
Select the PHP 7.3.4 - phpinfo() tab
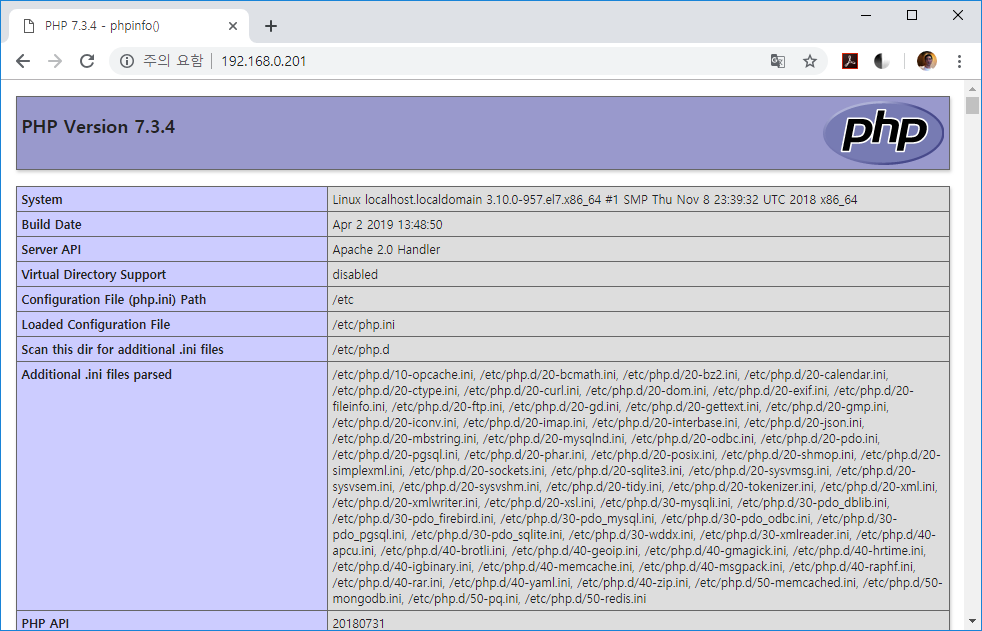[x=129, y=26]
